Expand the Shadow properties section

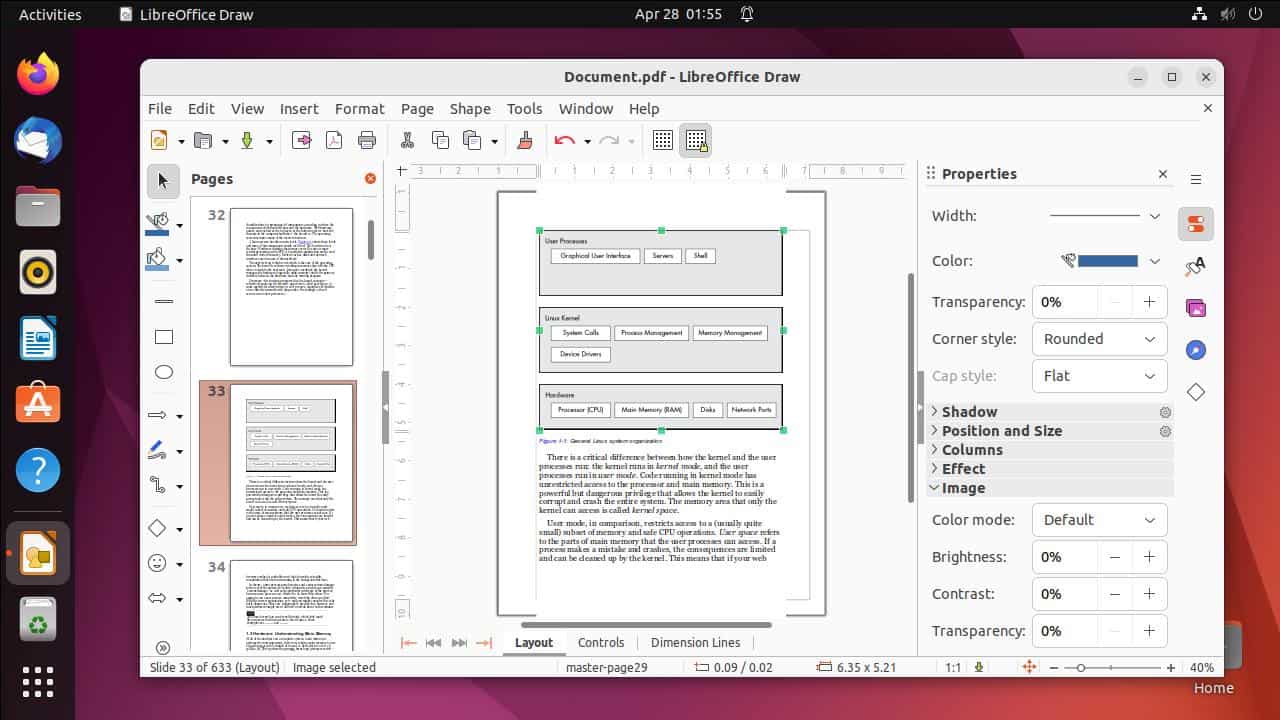(967, 411)
